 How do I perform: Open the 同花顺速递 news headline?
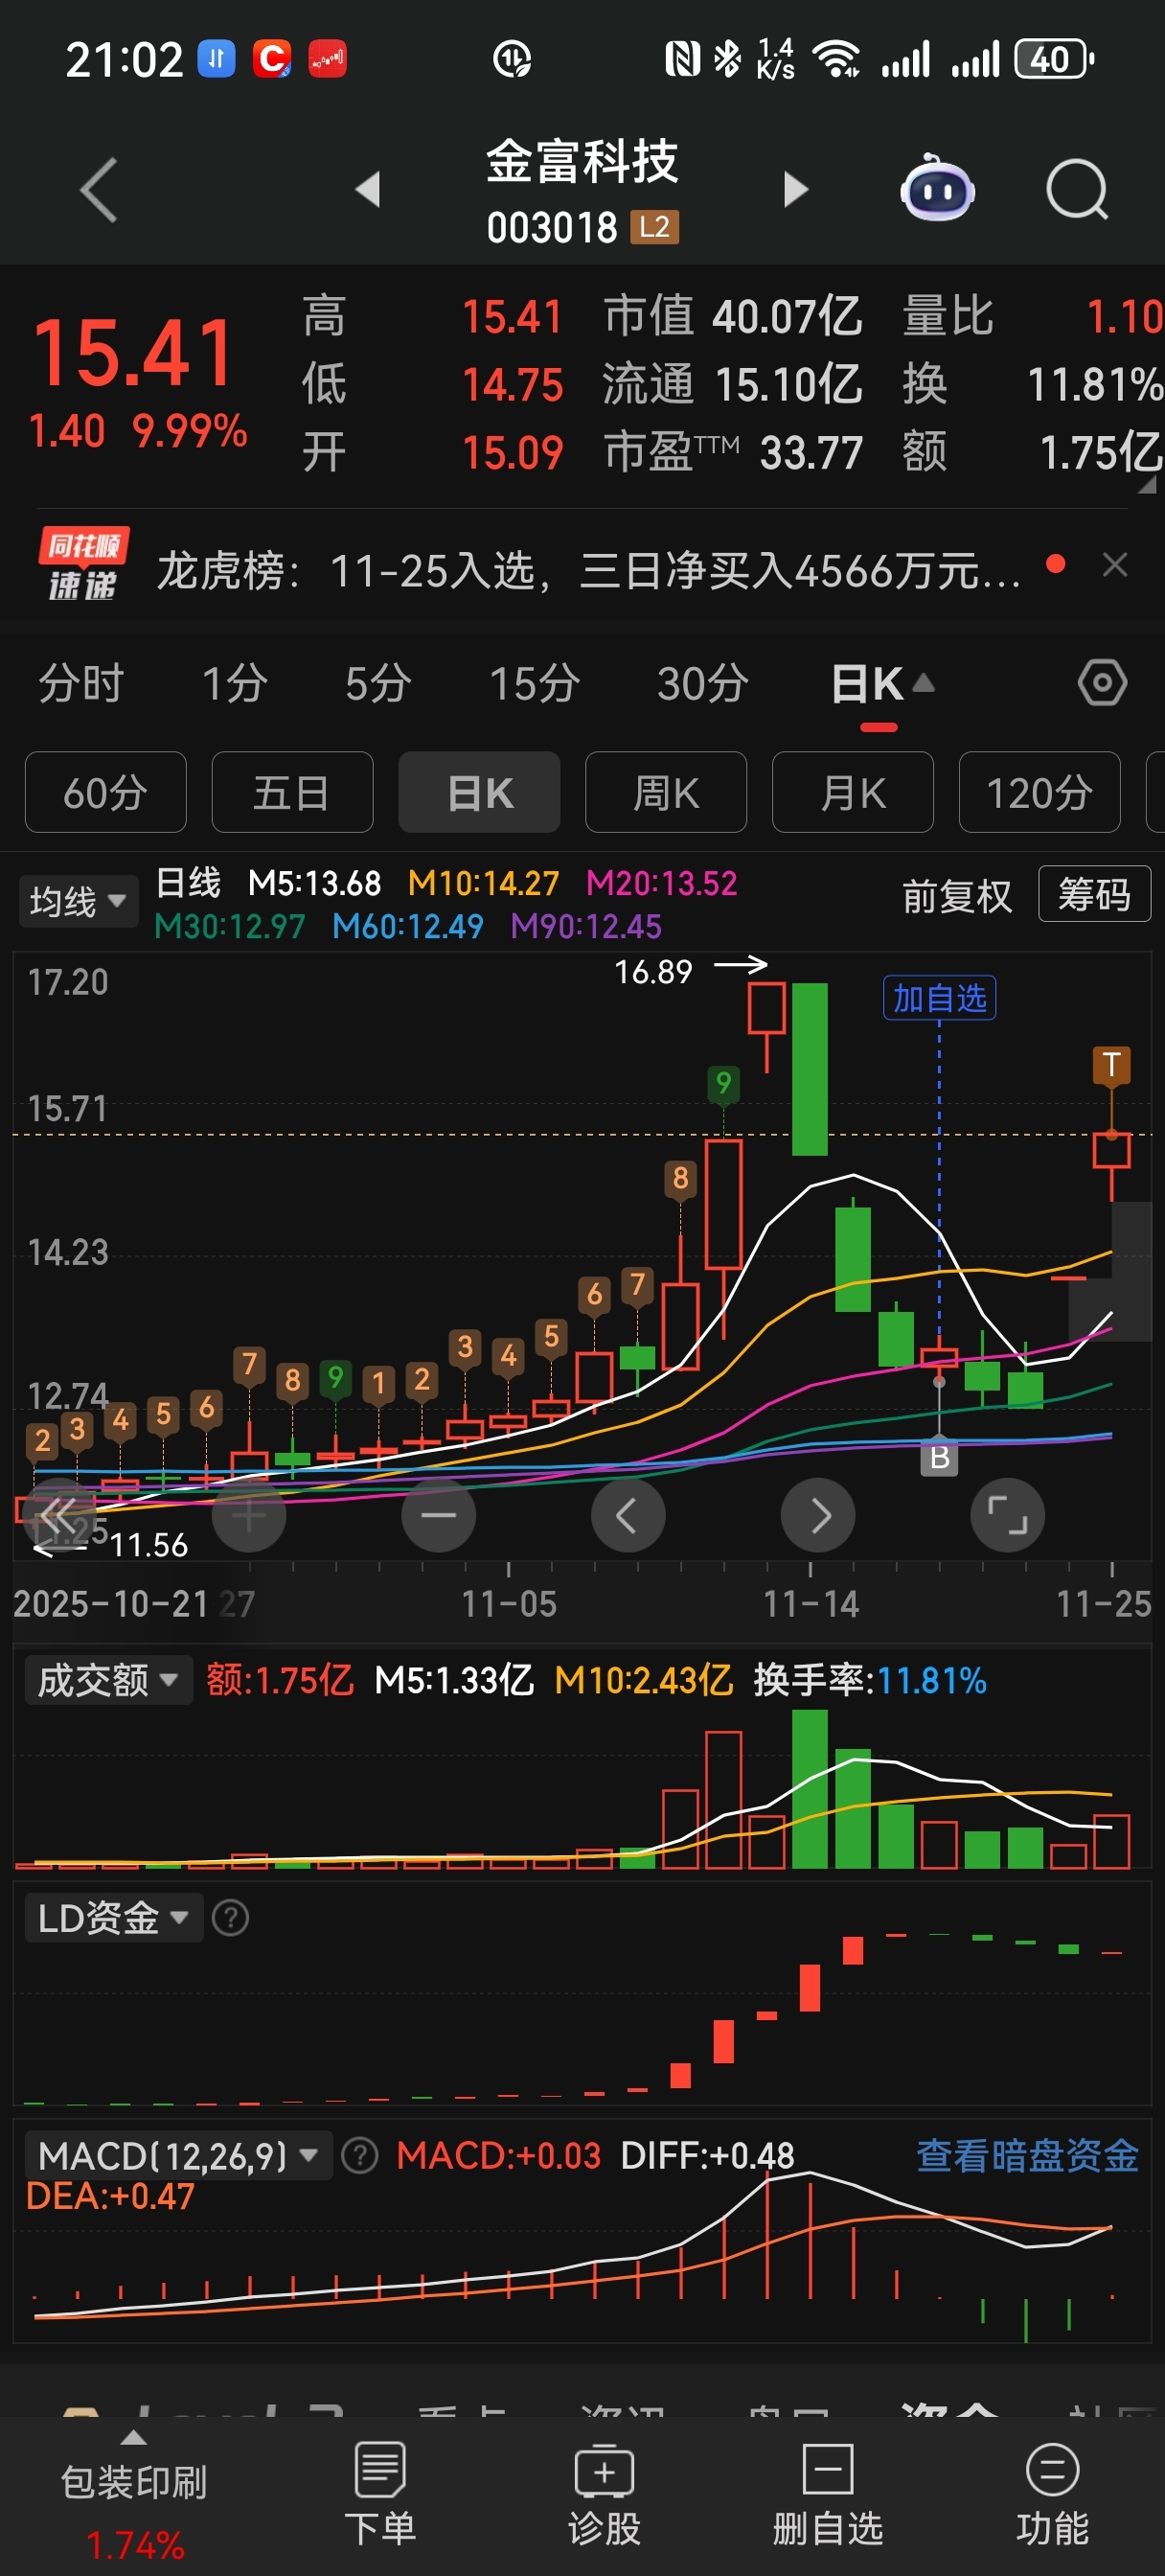pyautogui.click(x=589, y=571)
